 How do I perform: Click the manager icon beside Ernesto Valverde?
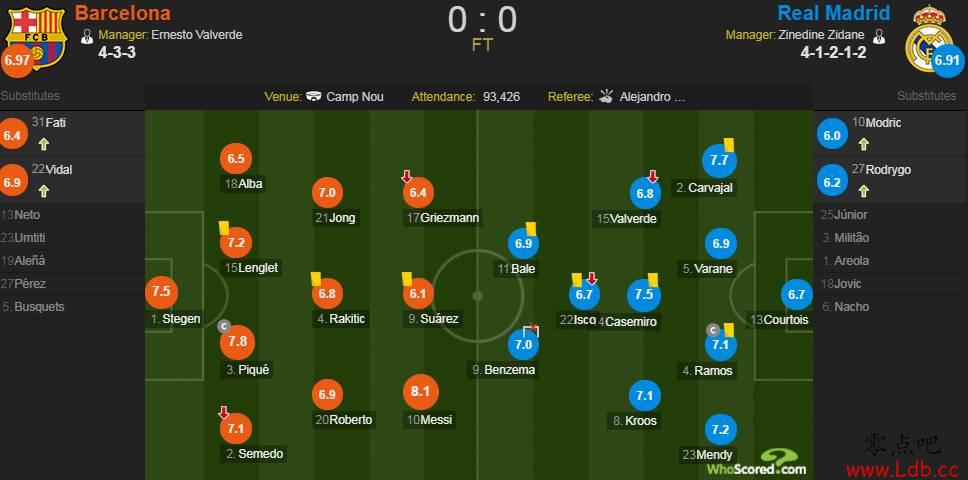coord(87,36)
